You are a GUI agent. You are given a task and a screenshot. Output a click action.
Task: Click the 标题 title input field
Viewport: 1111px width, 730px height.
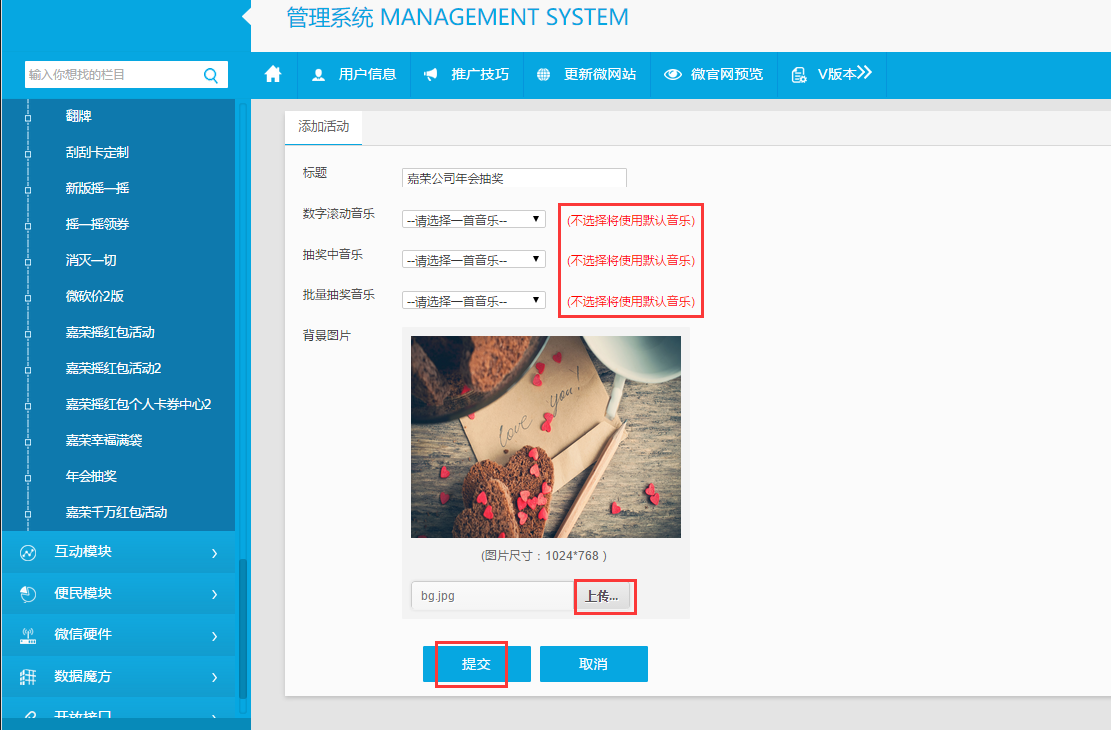point(514,178)
